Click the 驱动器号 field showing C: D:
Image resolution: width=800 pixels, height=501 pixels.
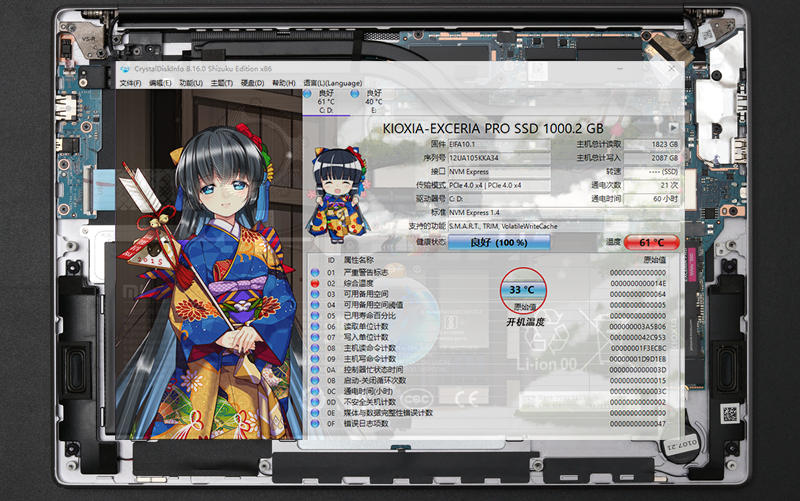tap(499, 199)
